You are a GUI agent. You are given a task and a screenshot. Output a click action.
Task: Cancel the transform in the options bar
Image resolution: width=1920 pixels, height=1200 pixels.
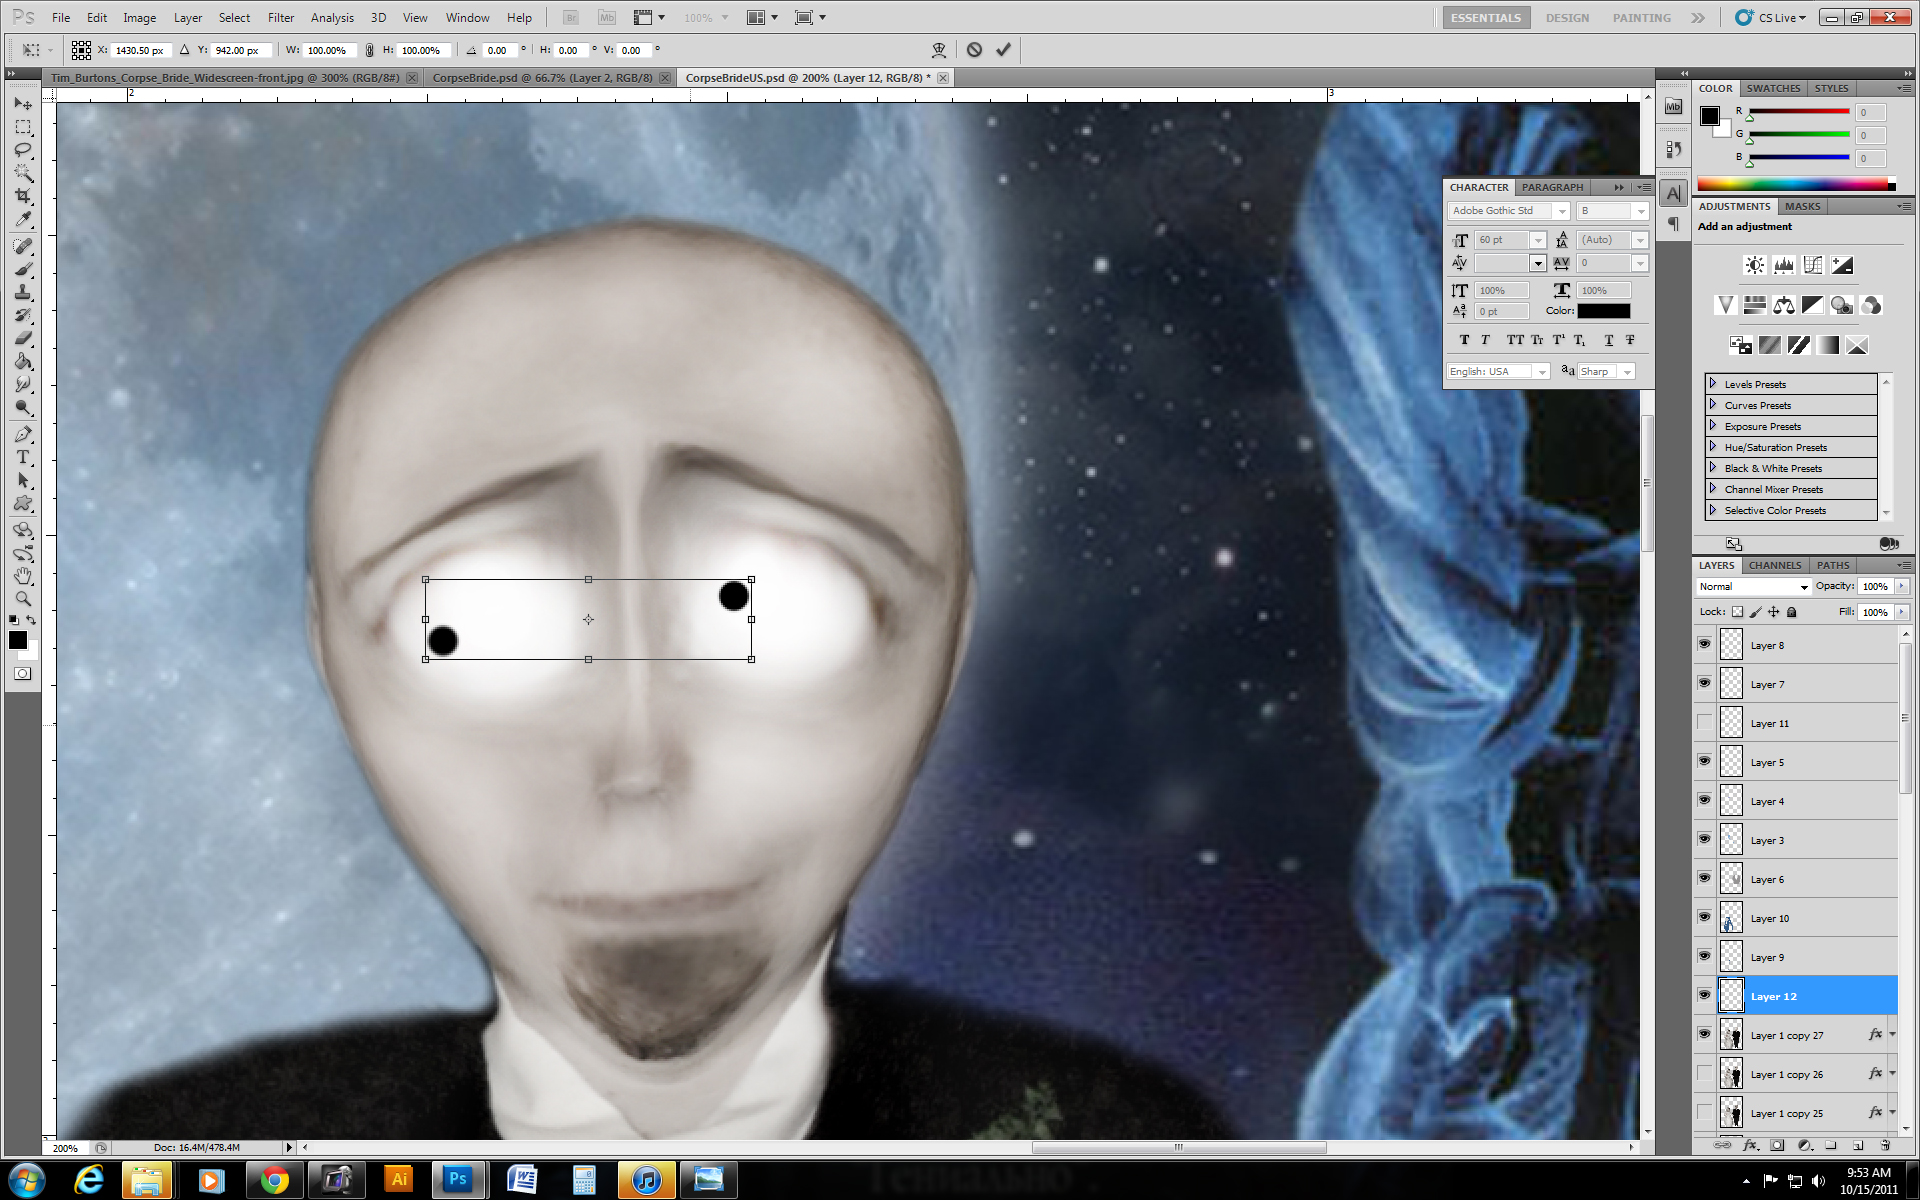[x=974, y=50]
